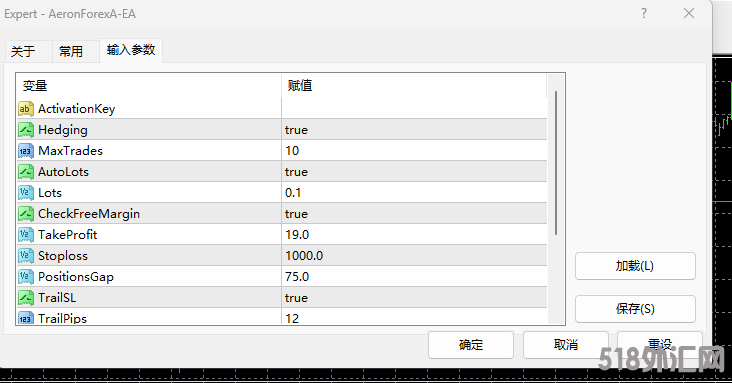
Task: Select the CheckFreeMargin true value cell
Action: pyautogui.click(x=414, y=214)
